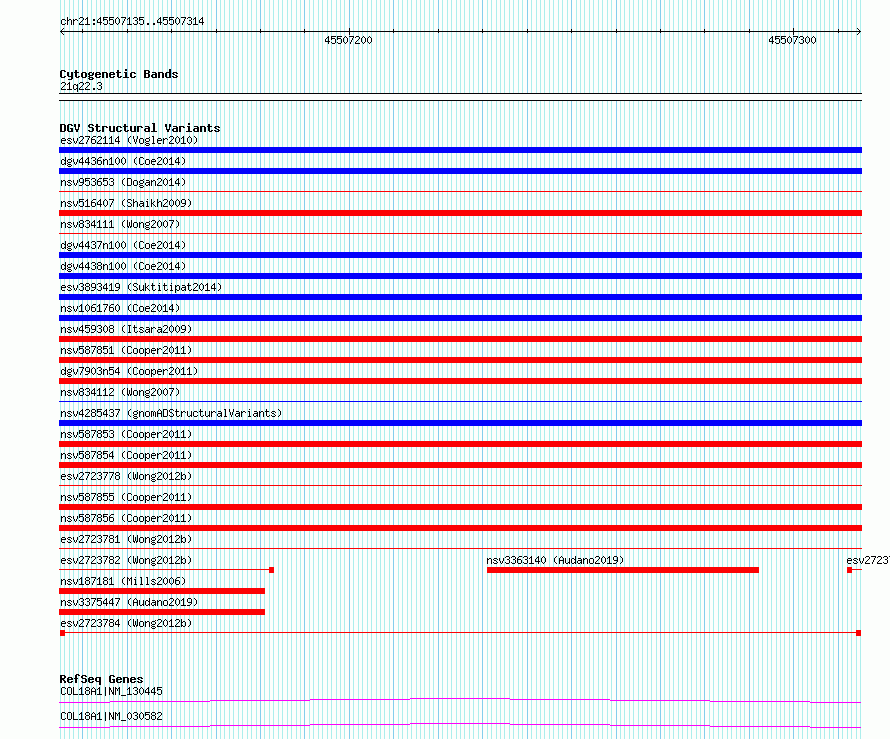Viewport: 890px width, 739px height.
Task: Select nsv587855 (Cooper2011) label
Action: pyautogui.click(x=126, y=497)
